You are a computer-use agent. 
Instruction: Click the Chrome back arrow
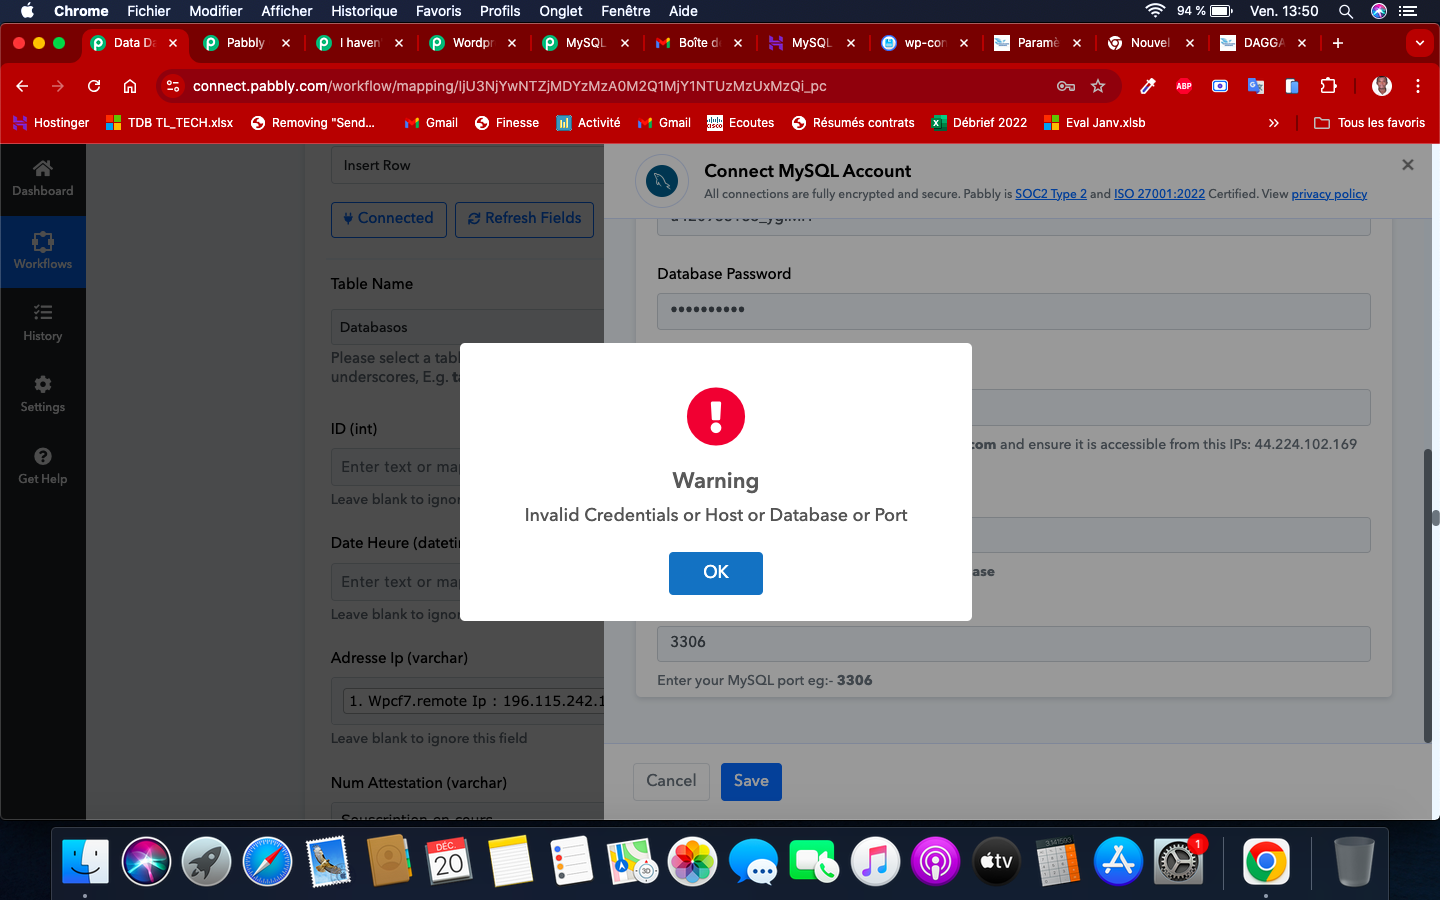pos(22,86)
